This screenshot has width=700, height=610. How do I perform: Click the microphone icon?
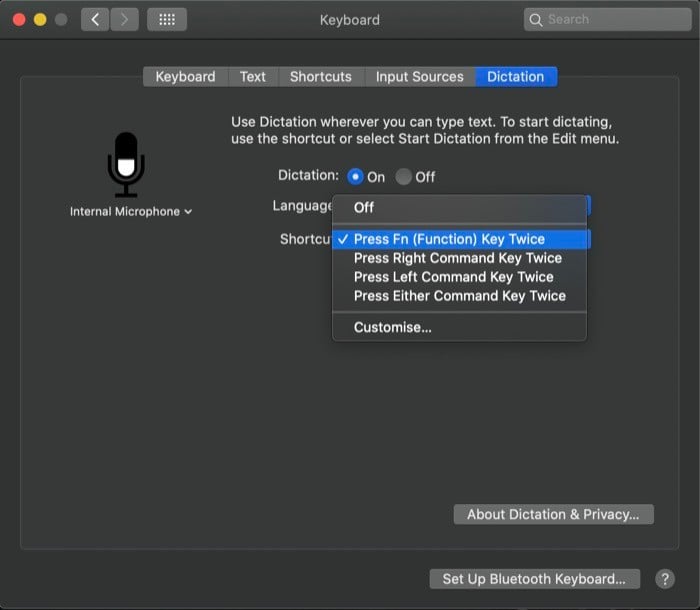[126, 164]
